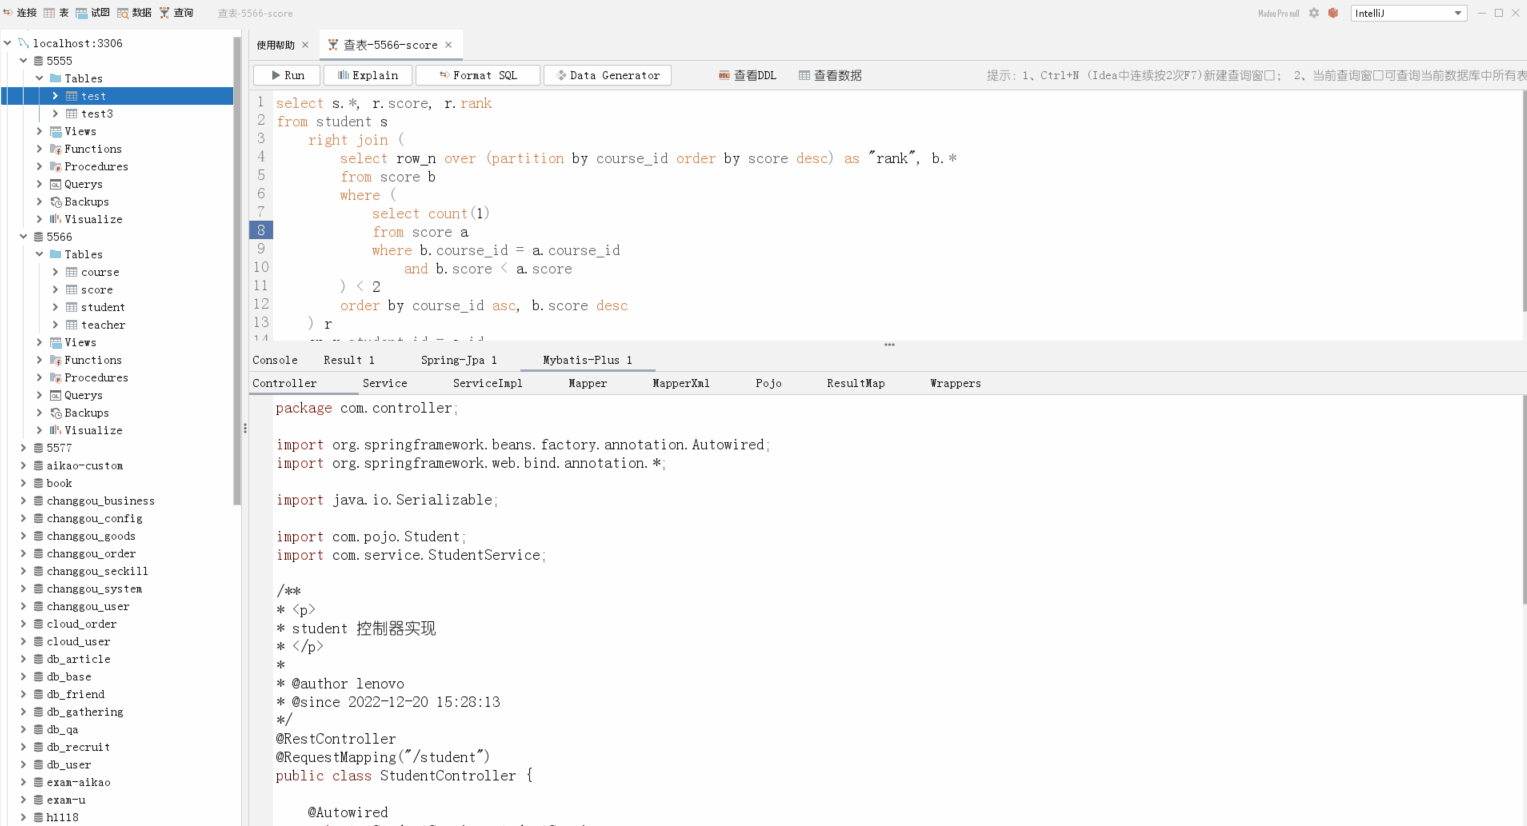
Task: Open the MapperXml code sub-tab
Action: click(x=681, y=383)
